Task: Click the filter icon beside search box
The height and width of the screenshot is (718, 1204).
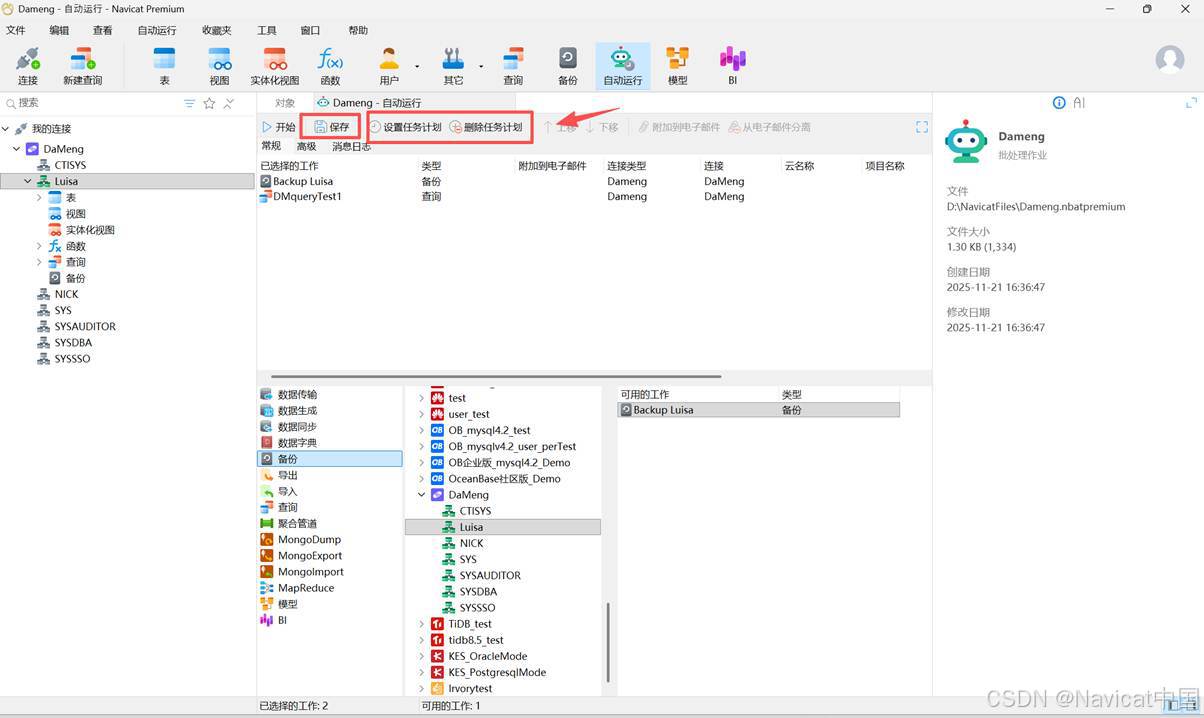Action: [190, 103]
